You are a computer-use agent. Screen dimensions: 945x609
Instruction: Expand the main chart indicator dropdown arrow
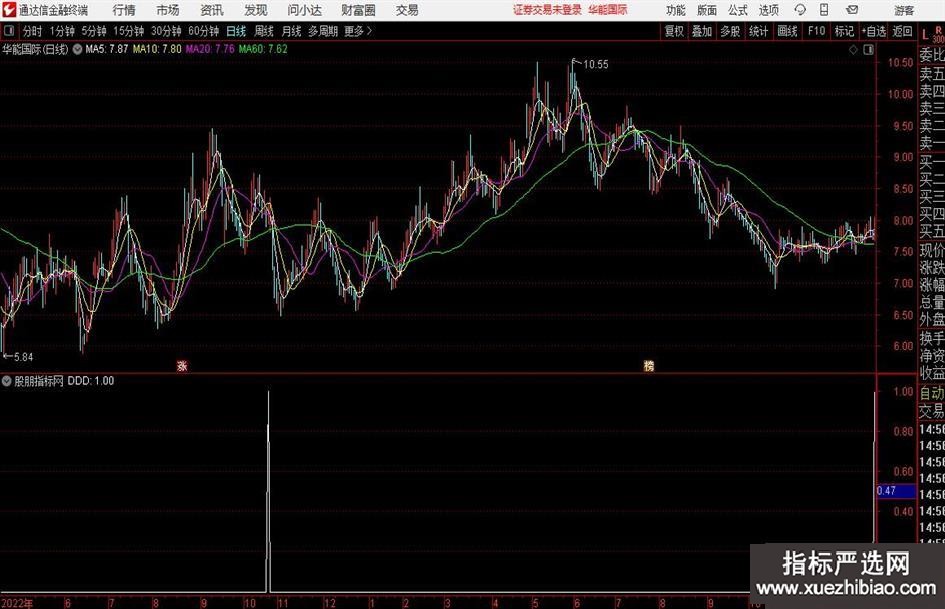tap(78, 50)
